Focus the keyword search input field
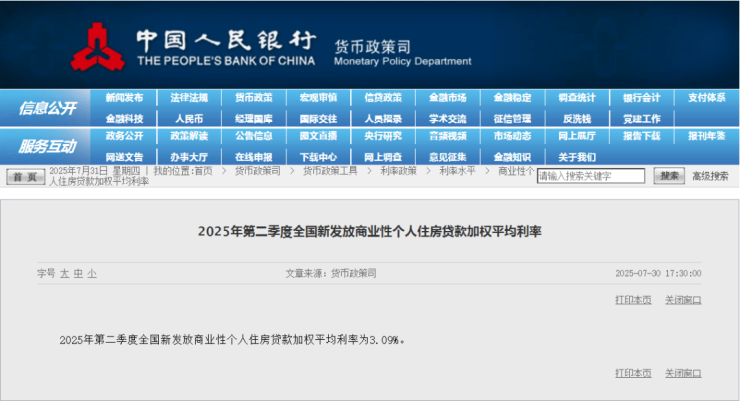 pos(591,176)
